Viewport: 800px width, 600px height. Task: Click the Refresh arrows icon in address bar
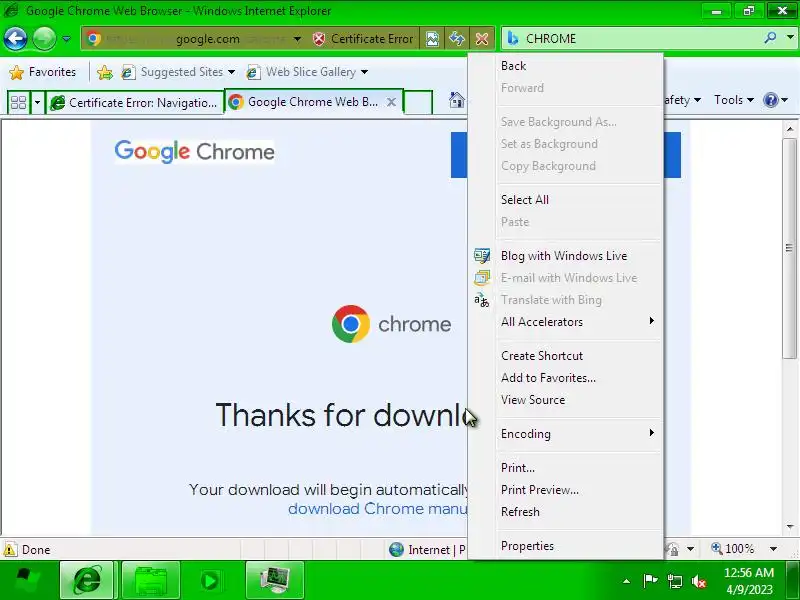457,39
